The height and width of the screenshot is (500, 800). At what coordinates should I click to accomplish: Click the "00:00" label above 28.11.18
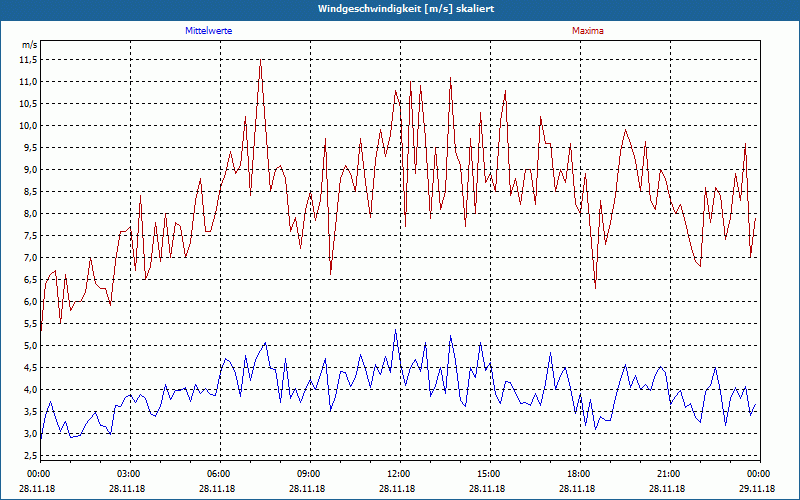point(37,474)
